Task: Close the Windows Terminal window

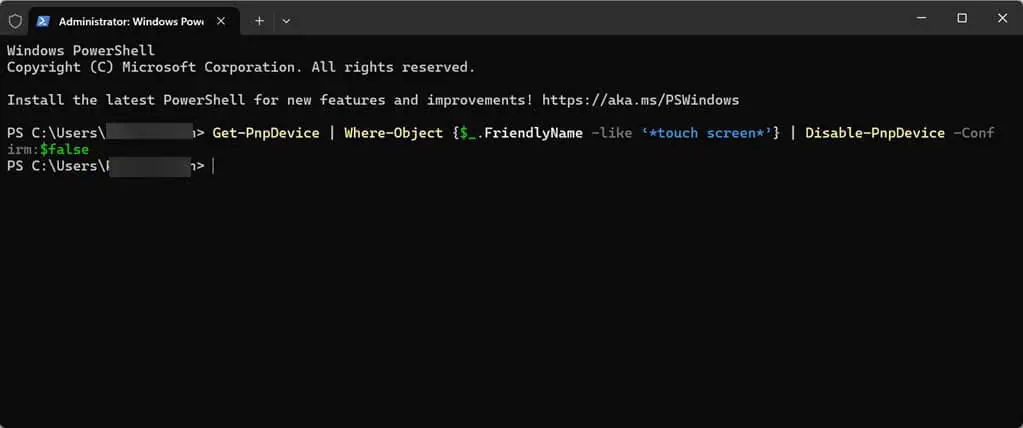Action: (x=1002, y=19)
